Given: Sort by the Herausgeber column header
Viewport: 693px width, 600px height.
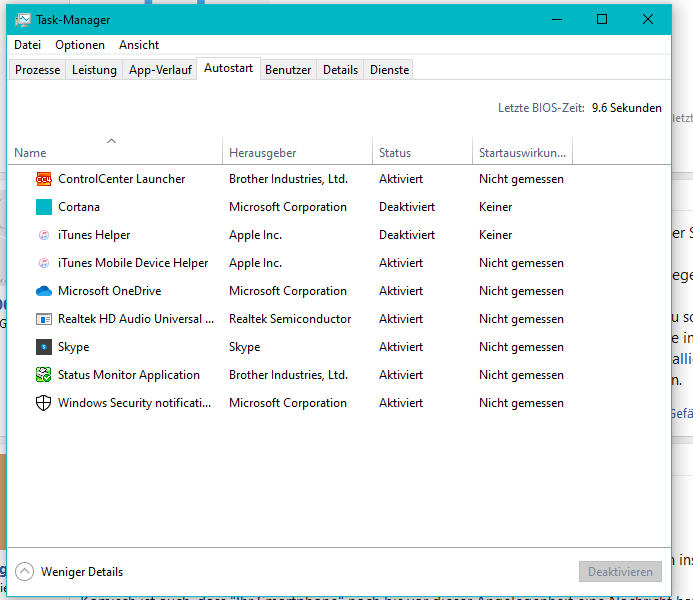Looking at the screenshot, I should click(297, 151).
